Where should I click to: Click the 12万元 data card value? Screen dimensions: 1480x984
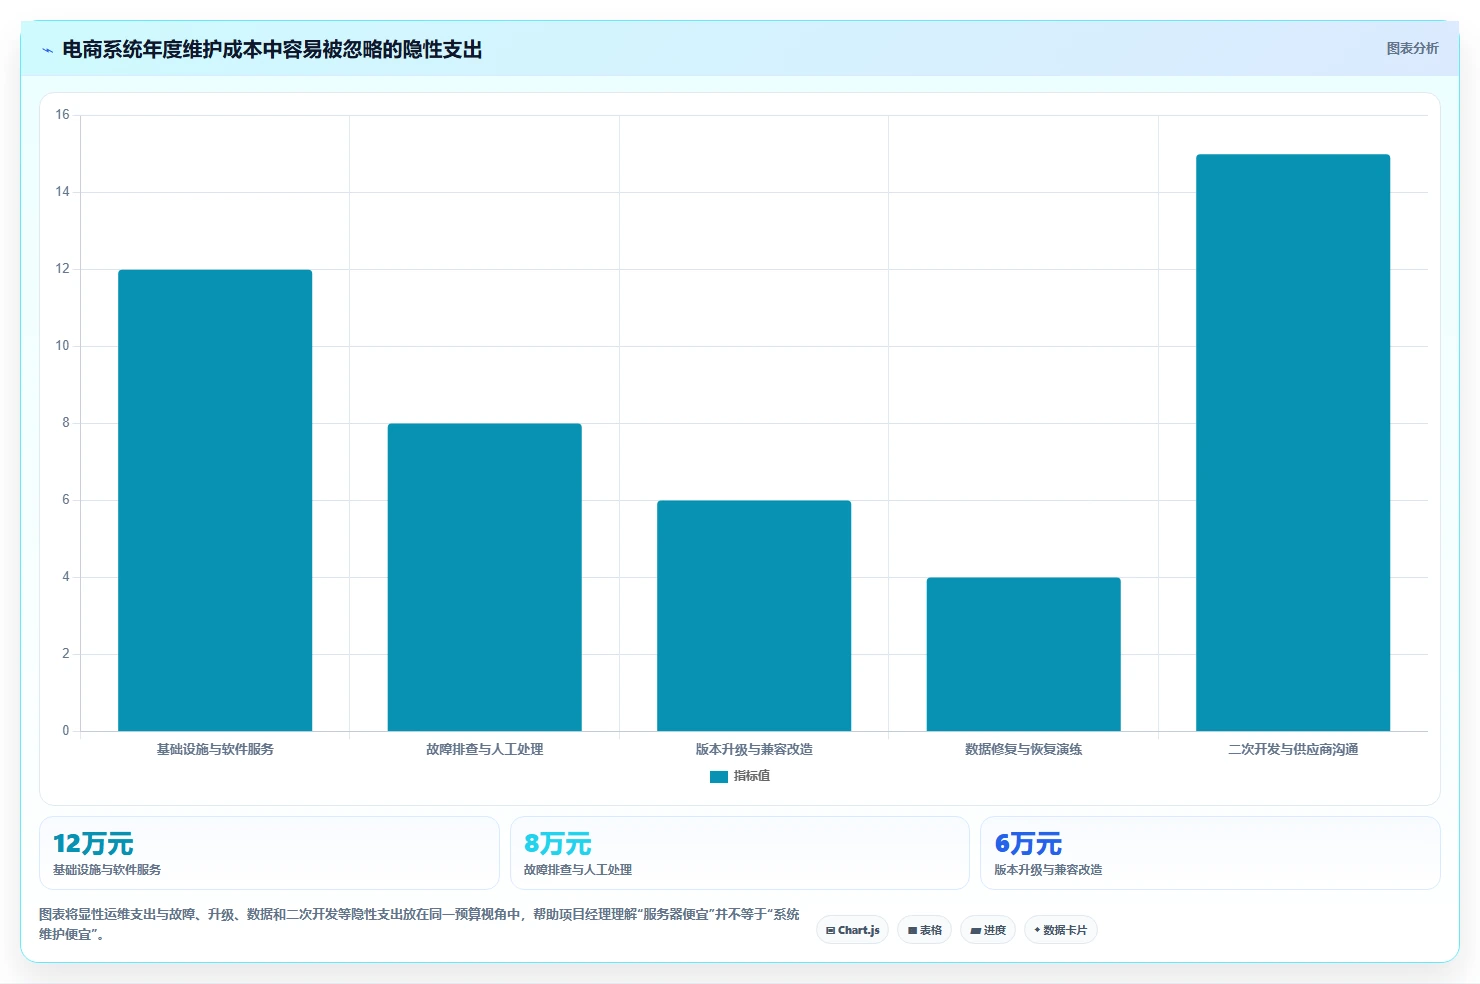point(93,844)
